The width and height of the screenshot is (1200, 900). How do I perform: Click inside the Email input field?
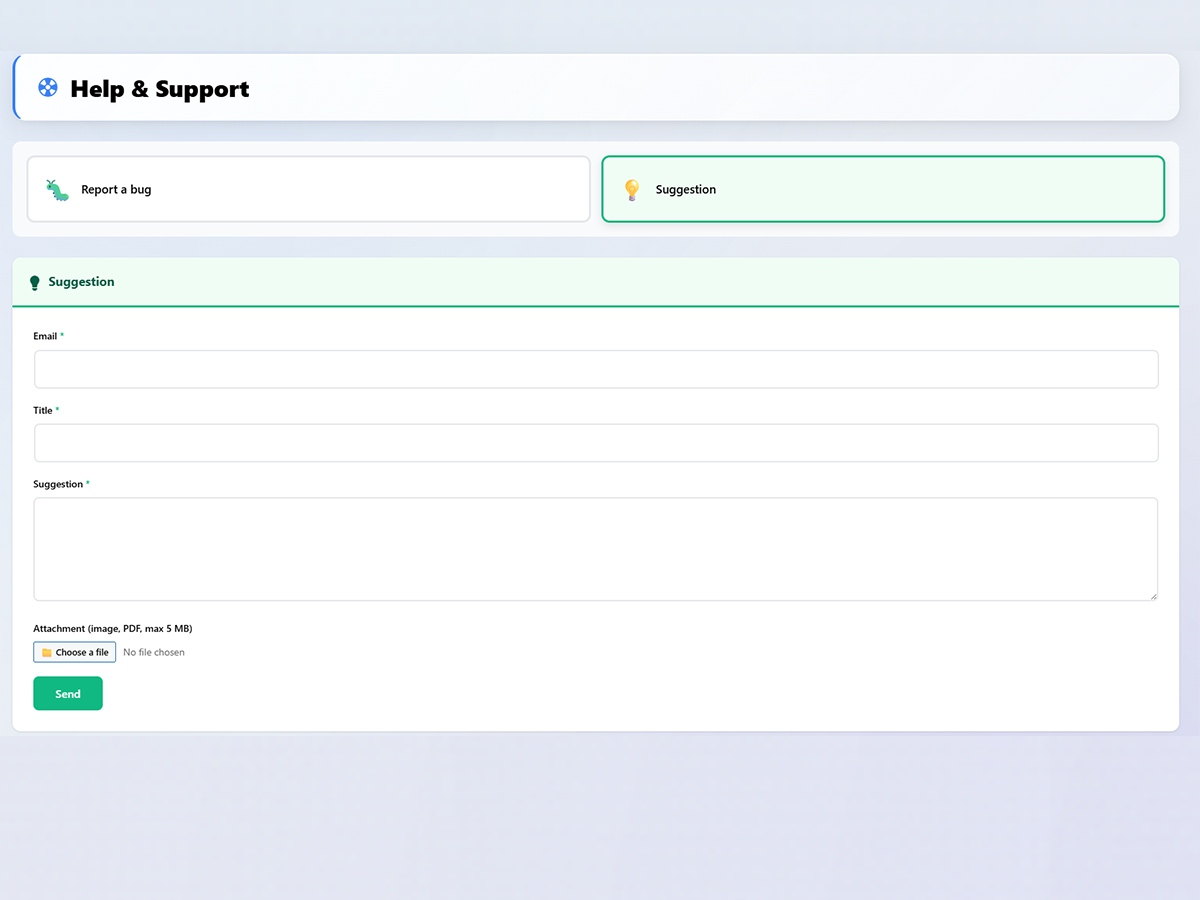(596, 369)
